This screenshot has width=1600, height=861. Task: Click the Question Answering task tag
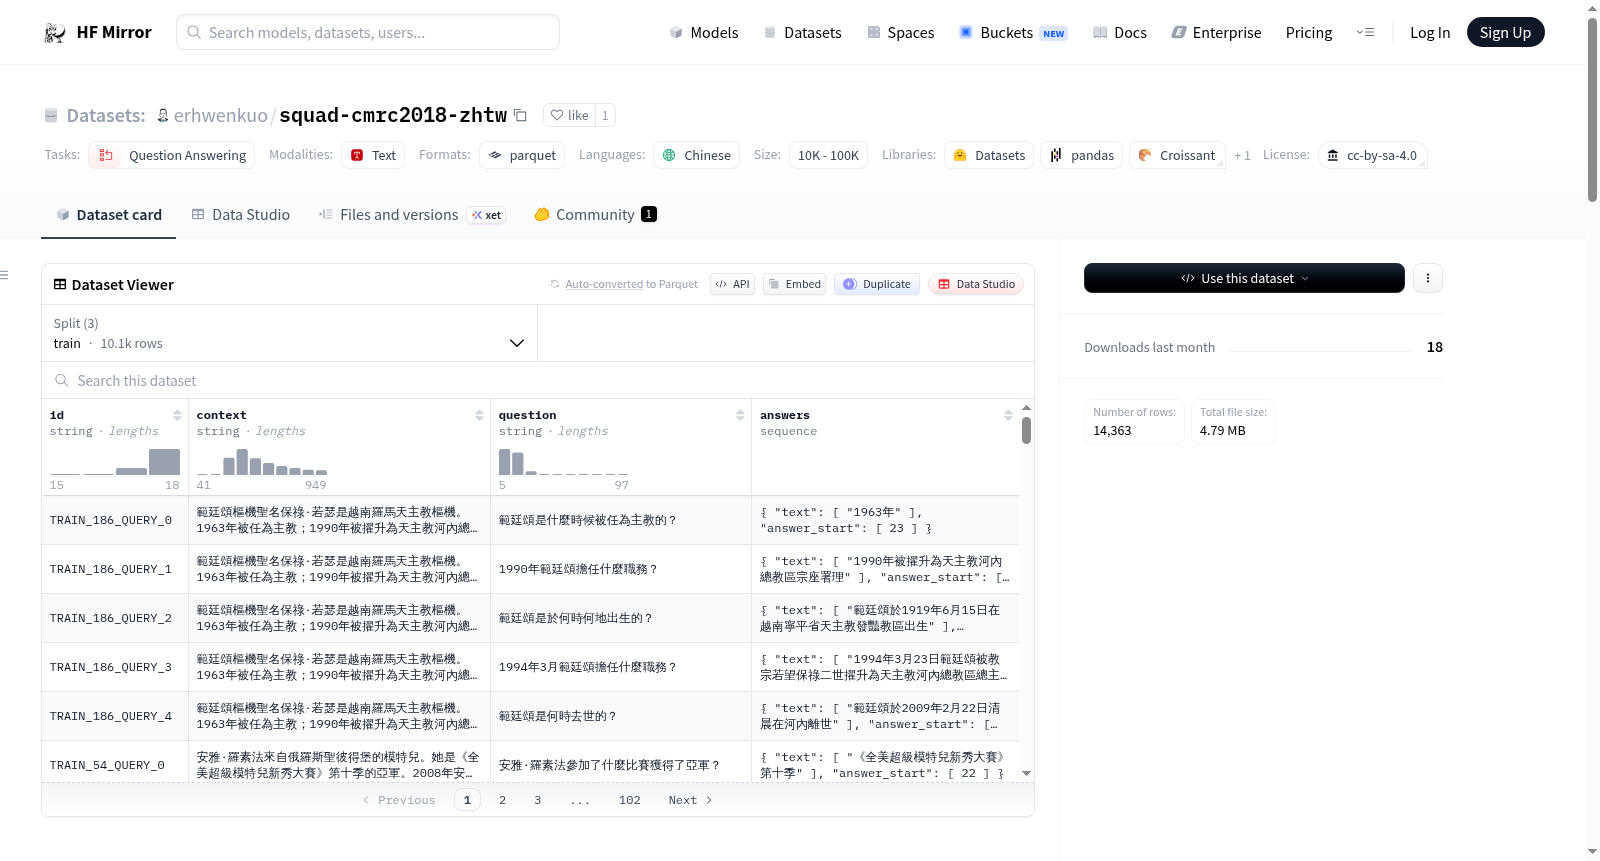172,155
